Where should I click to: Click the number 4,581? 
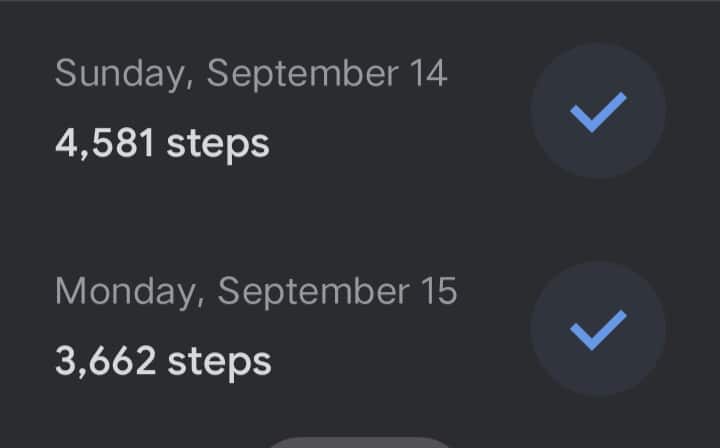pos(104,144)
